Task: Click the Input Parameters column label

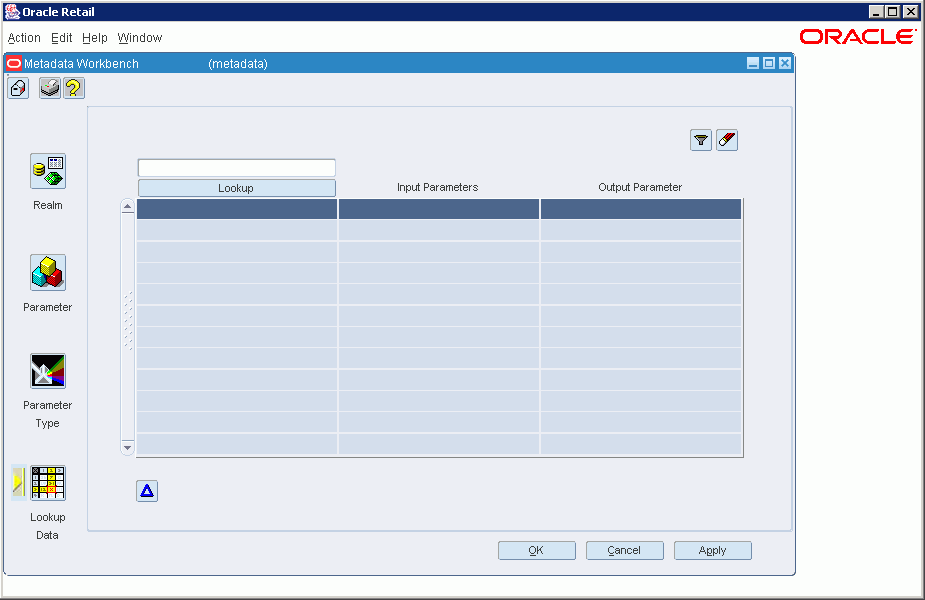Action: tap(437, 187)
